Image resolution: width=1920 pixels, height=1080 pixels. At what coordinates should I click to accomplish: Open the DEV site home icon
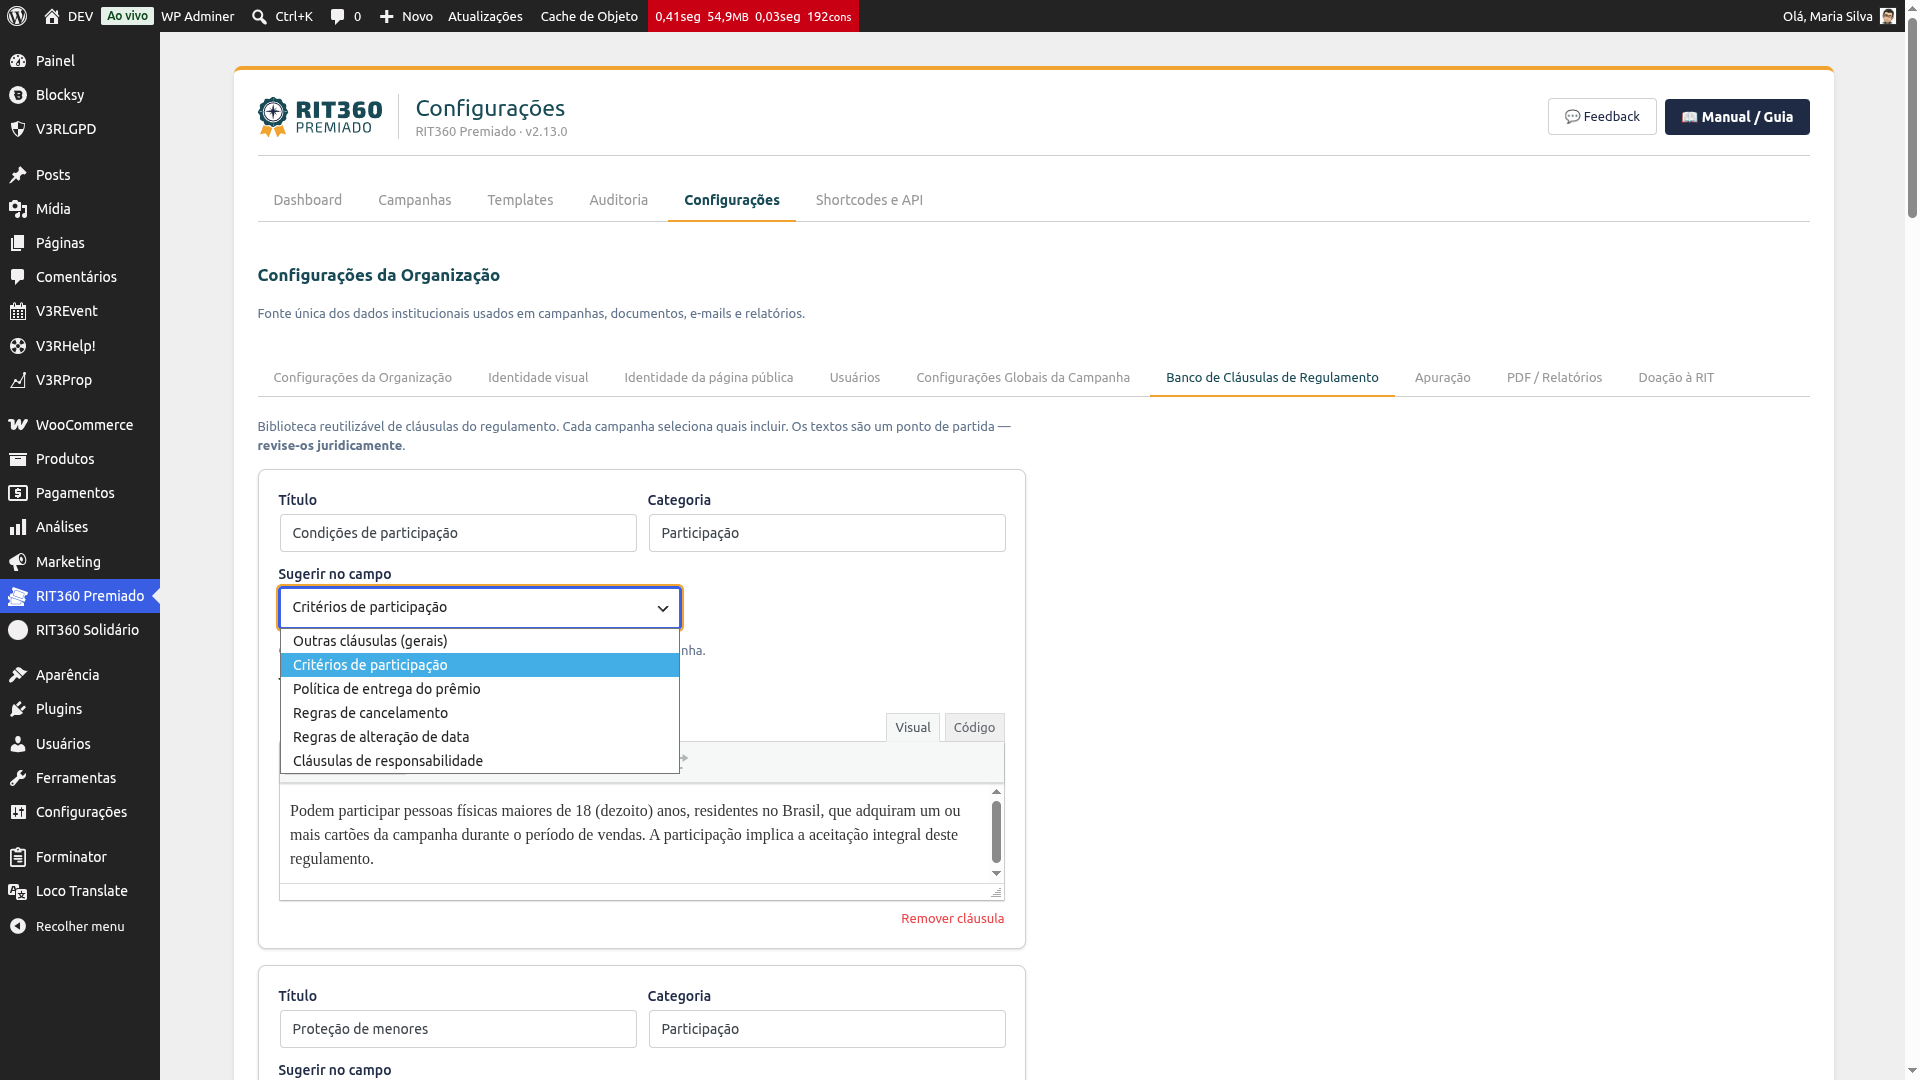pos(52,16)
